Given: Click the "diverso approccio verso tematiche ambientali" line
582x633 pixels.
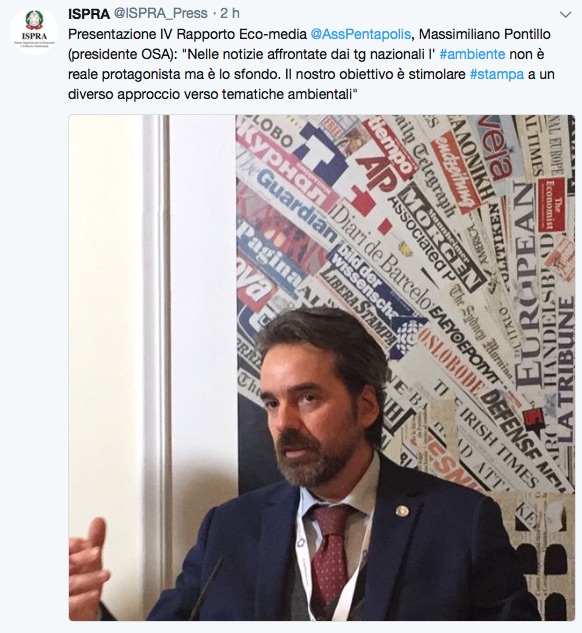Looking at the screenshot, I should click(213, 94).
